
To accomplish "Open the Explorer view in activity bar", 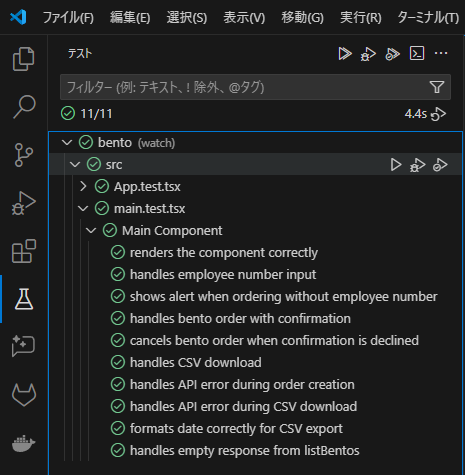I will point(23,59).
